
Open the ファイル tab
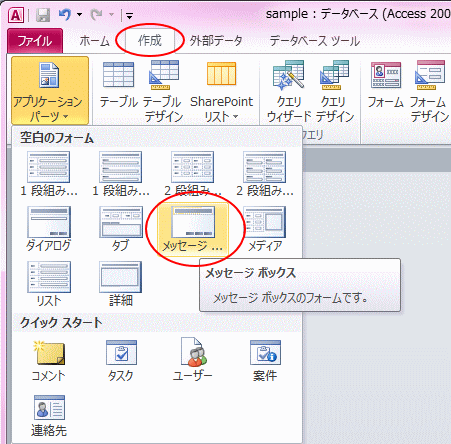pos(35,41)
